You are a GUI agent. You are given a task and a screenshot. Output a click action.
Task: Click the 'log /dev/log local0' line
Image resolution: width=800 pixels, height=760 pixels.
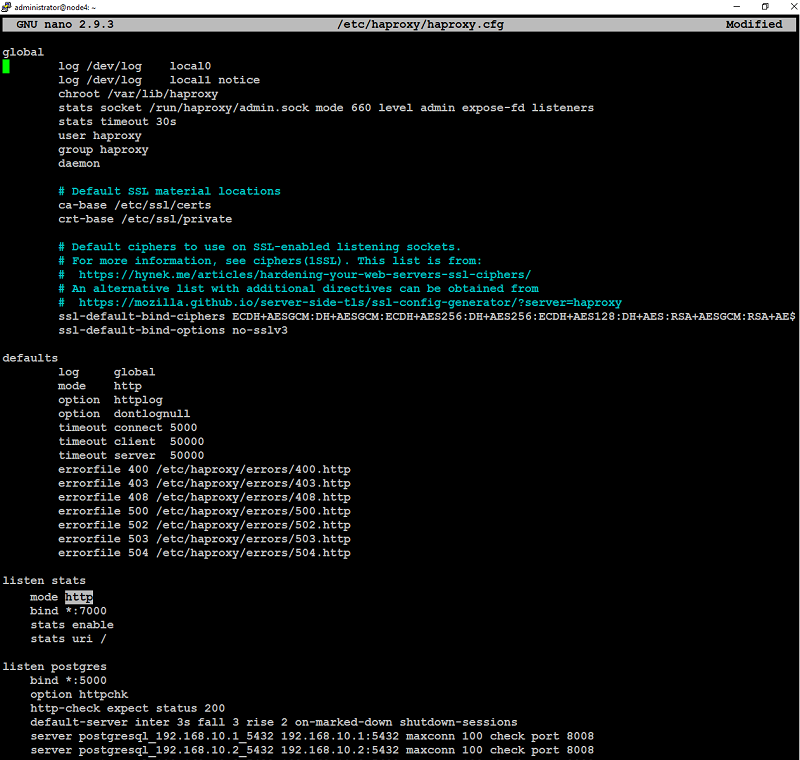[134, 66]
